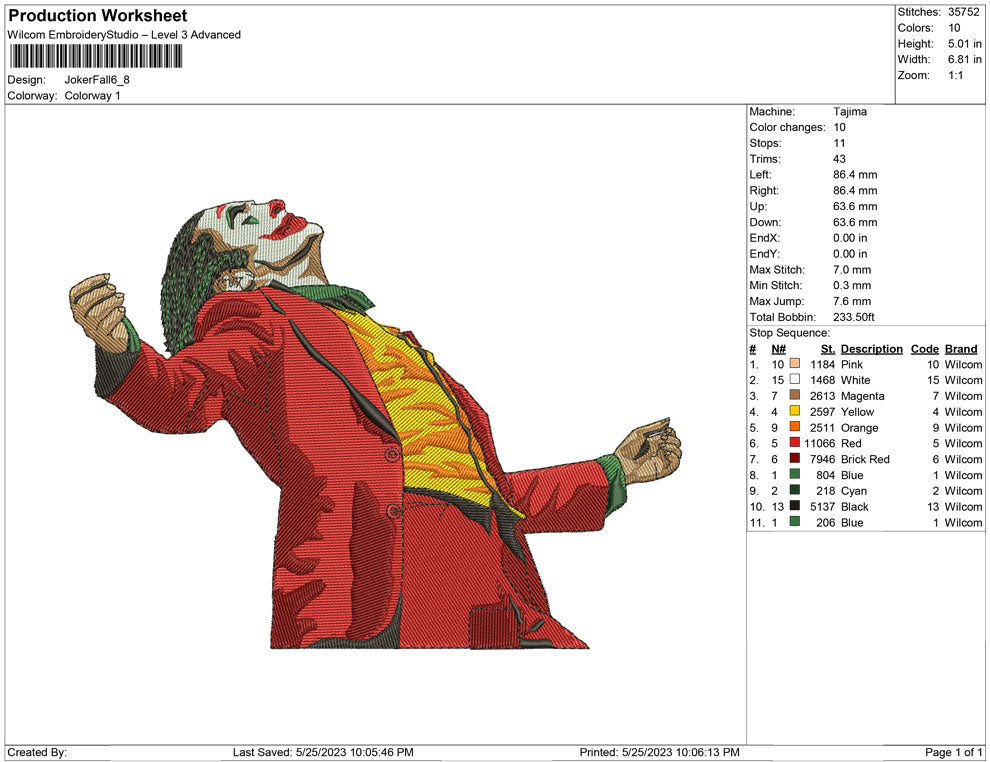This screenshot has width=990, height=762.
Task: Click the 'Color changes:' label
Action: [787, 127]
